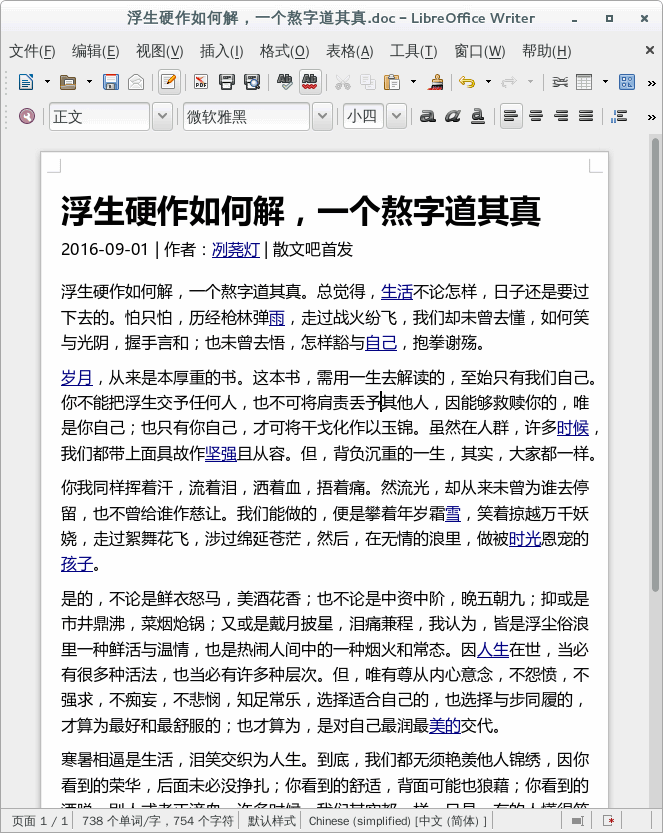Image resolution: width=663 pixels, height=833 pixels.
Task: Set paragraph alignment to Left
Action: point(511,116)
